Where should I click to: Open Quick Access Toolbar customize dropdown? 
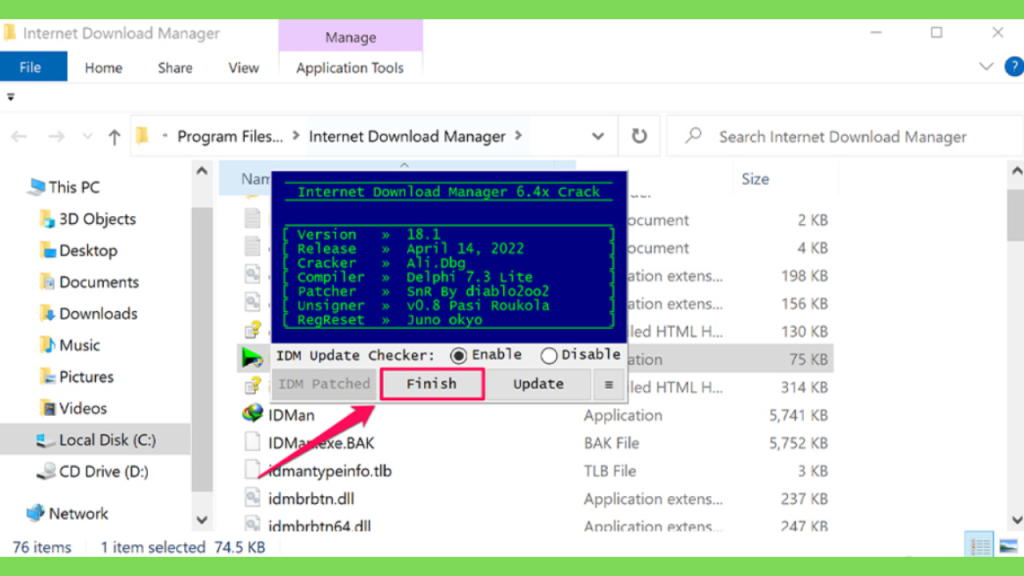(10, 97)
